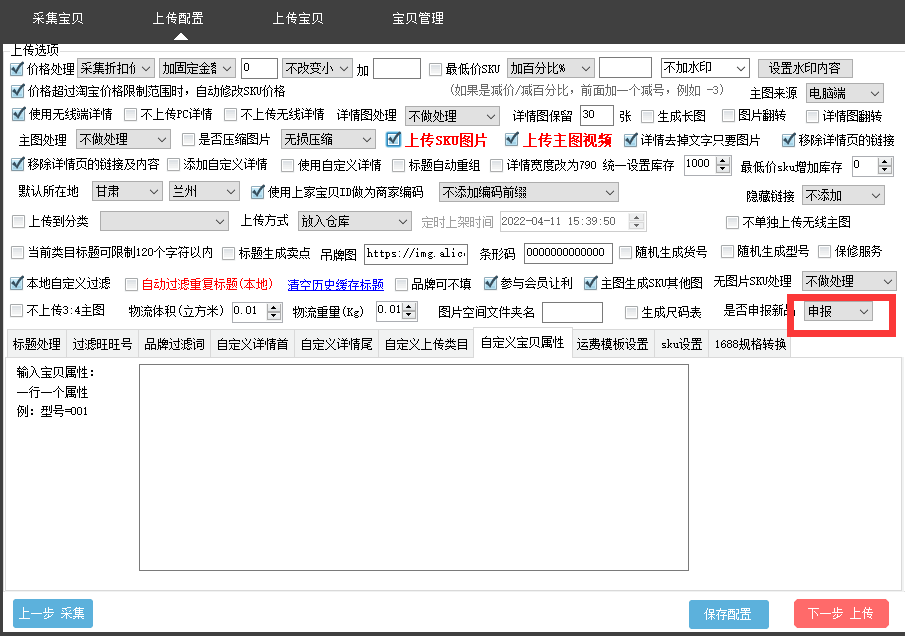The height and width of the screenshot is (636, 905).
Task: Click the 设置水印内容 button
Action: tap(805, 68)
